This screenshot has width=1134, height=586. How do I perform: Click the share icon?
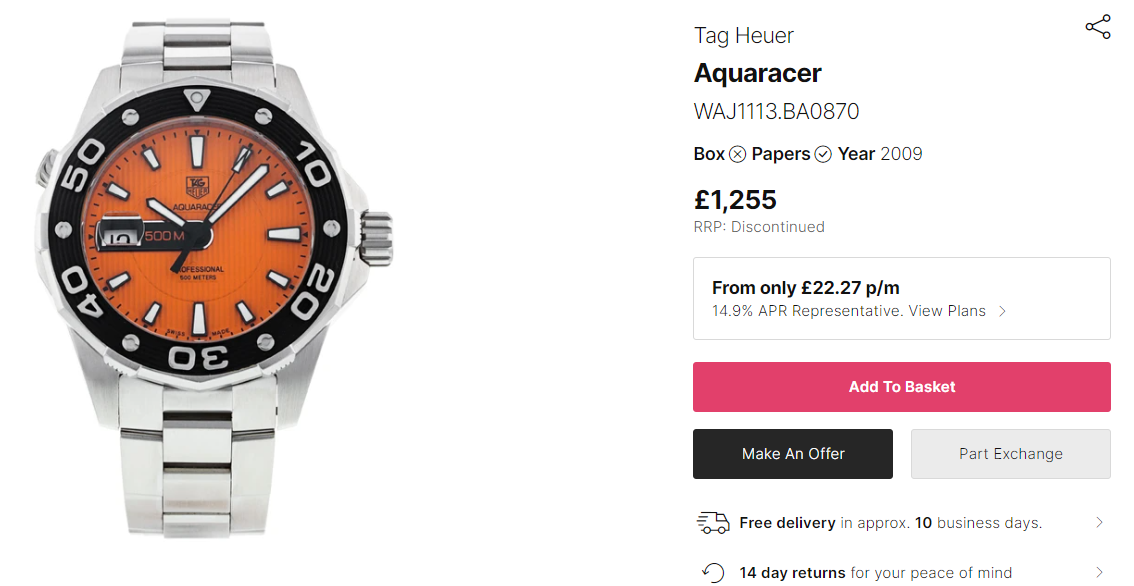pyautogui.click(x=1097, y=27)
